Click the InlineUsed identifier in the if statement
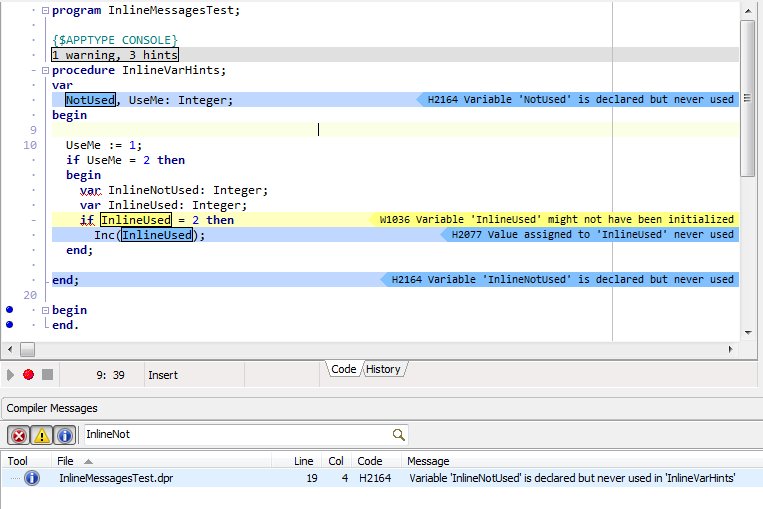The height and width of the screenshot is (509, 763). pyautogui.click(x=136, y=220)
